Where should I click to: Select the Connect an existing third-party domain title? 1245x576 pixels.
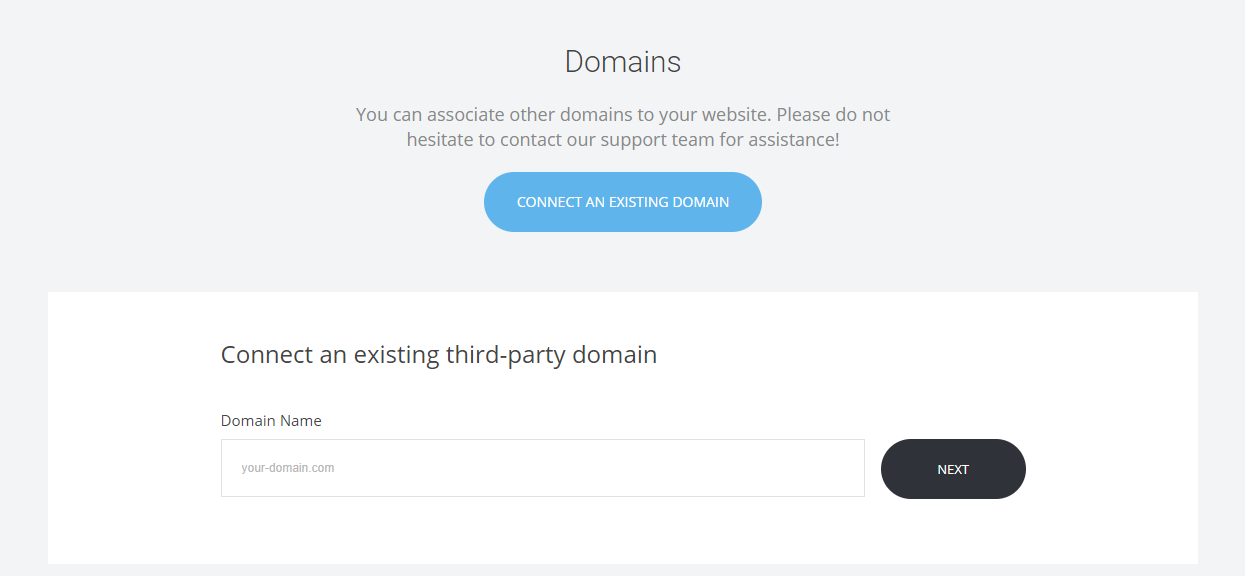(439, 354)
